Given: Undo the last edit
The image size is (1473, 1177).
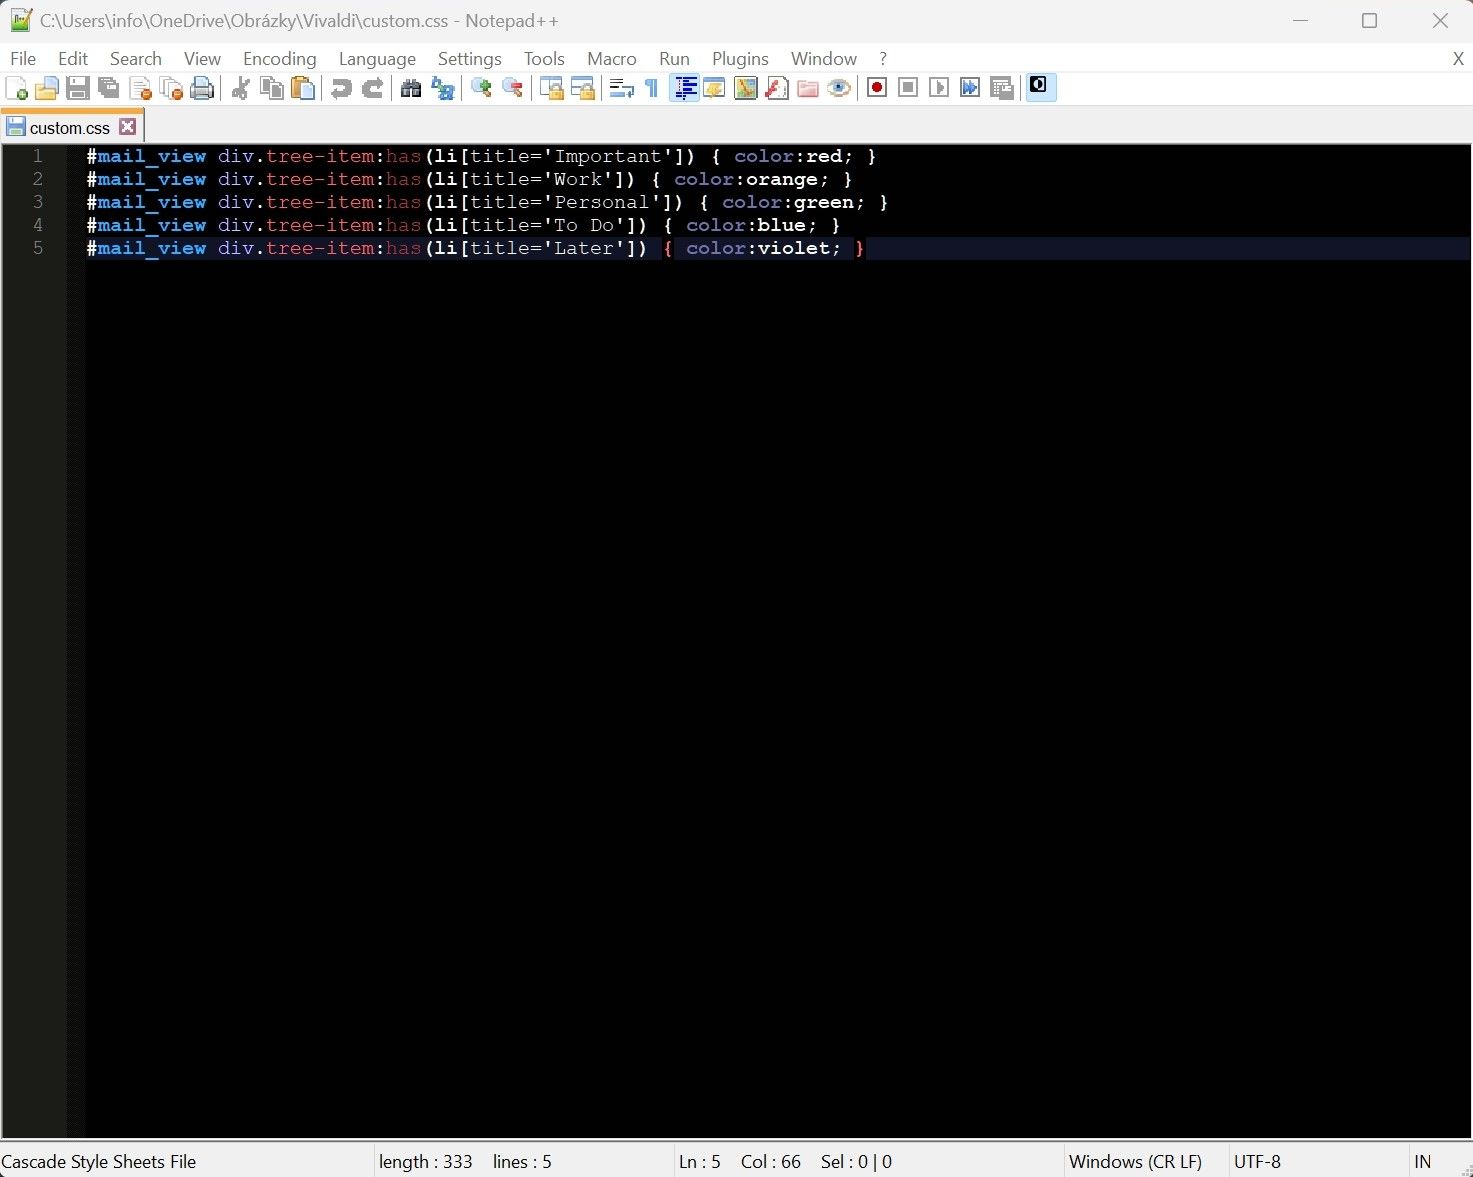Looking at the screenshot, I should click(341, 88).
